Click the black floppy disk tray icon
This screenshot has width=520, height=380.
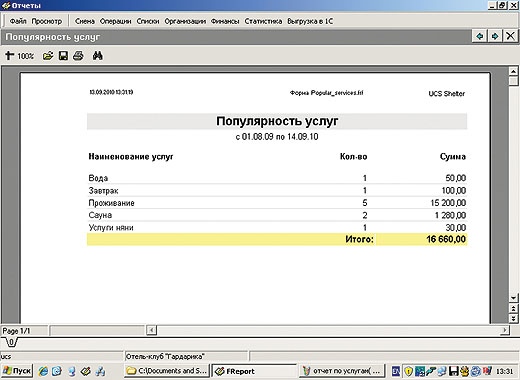454,371
